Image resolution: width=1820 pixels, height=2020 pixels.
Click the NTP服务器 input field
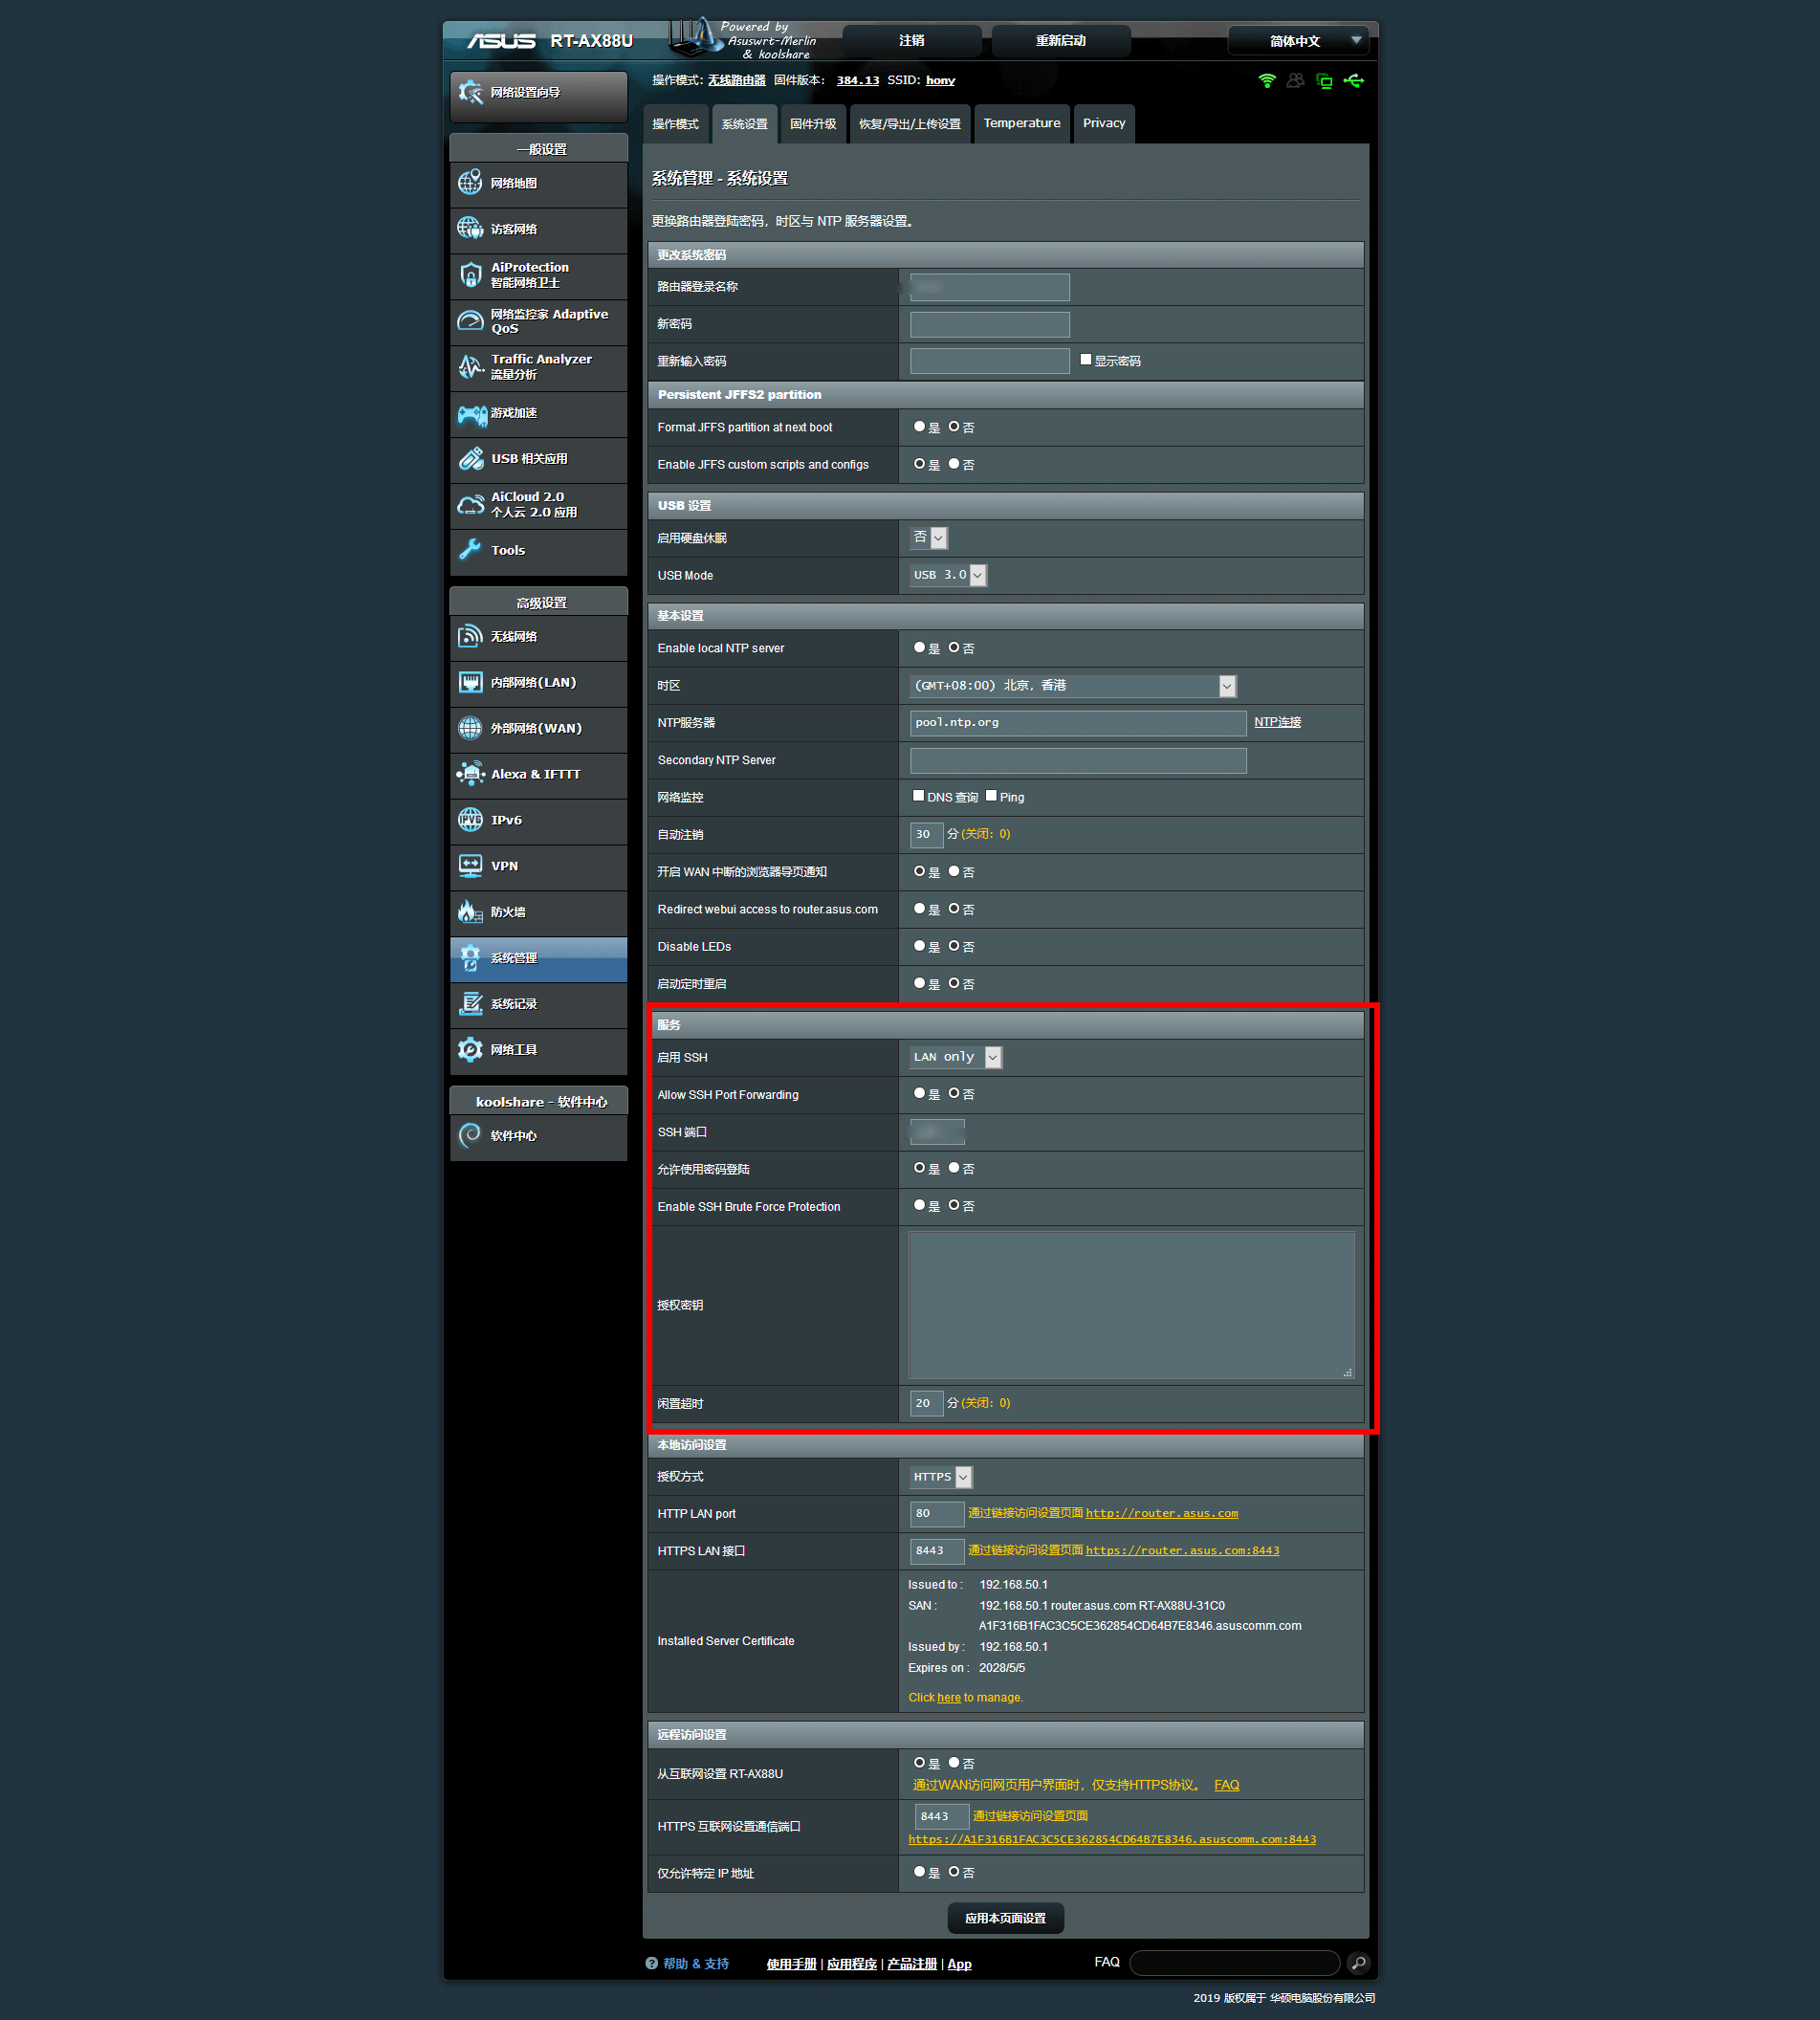coord(1078,723)
